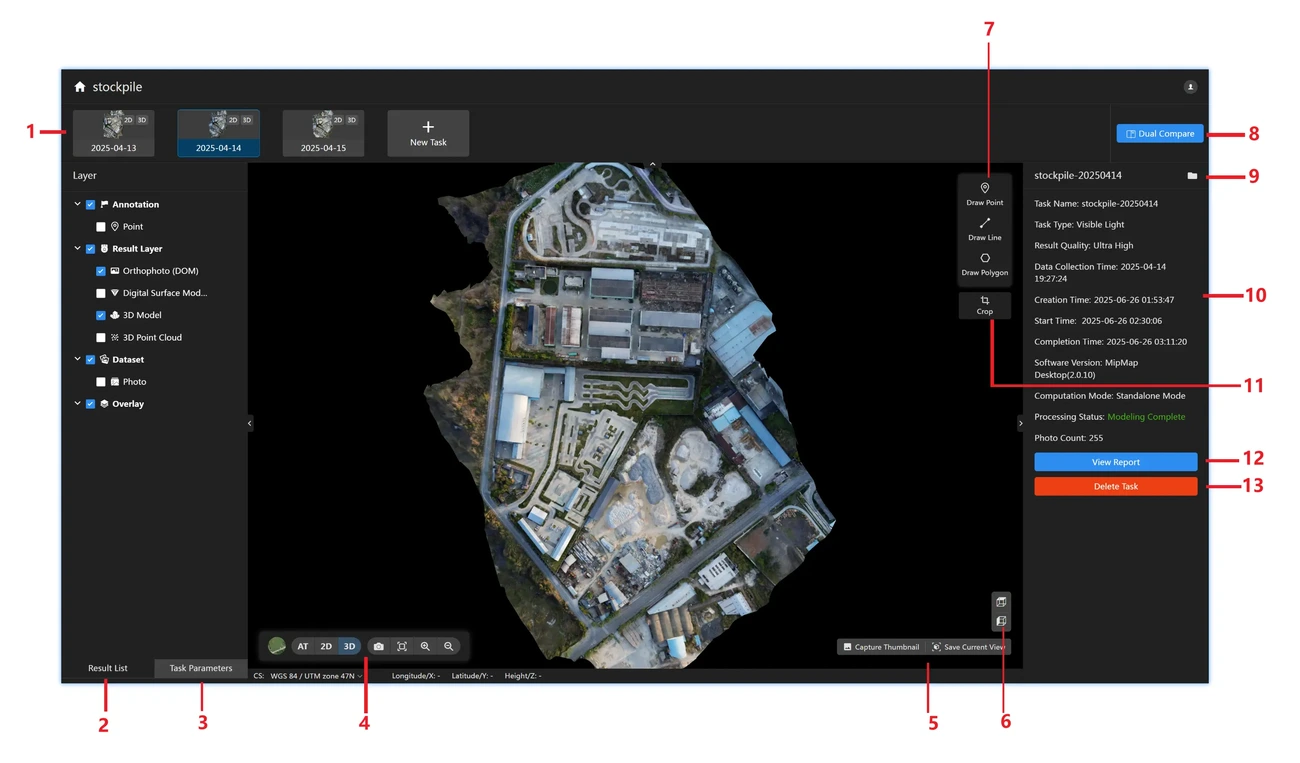
Task: Switch to the Task Parameters tab
Action: (201, 668)
